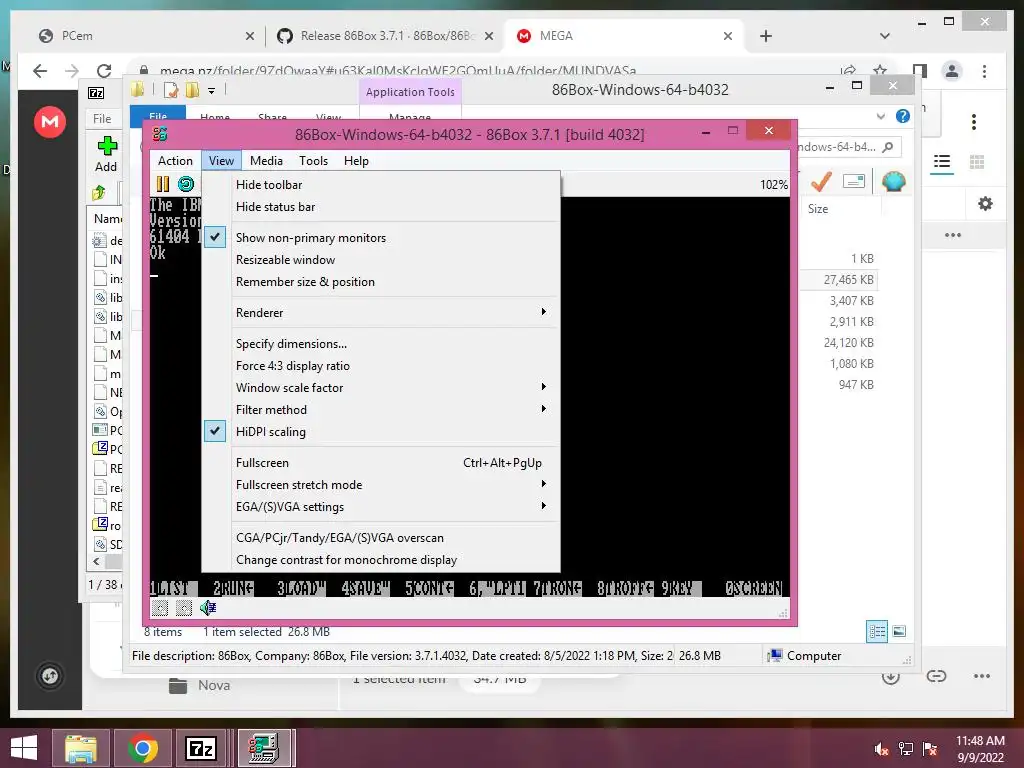Expand Filter method submenu
This screenshot has width=1024, height=768.
pos(381,410)
